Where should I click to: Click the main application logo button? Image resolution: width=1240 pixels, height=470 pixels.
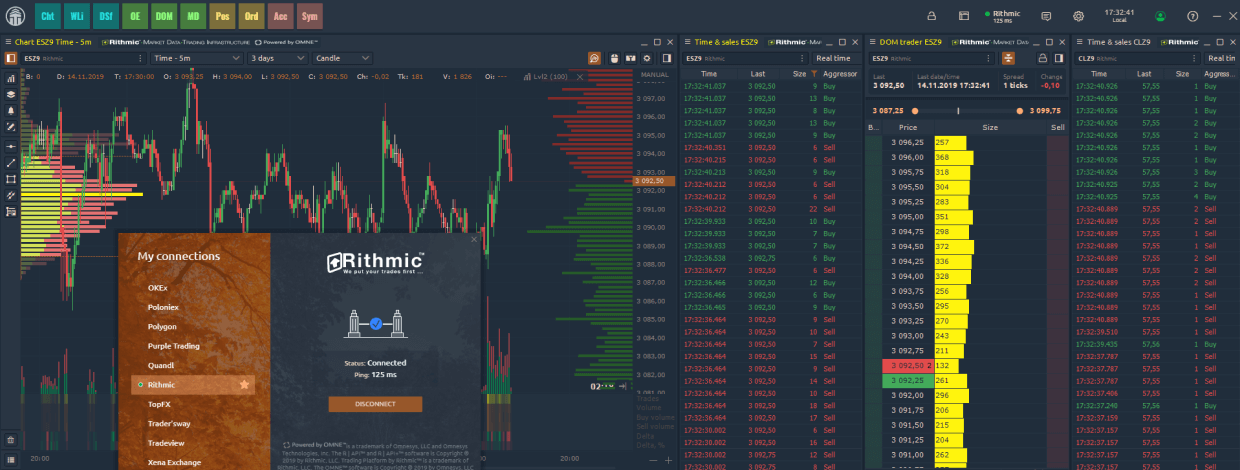point(15,16)
